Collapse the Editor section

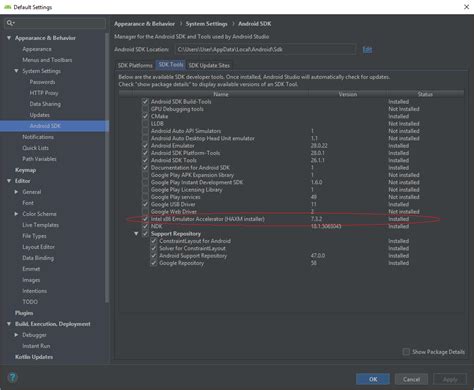(9, 181)
